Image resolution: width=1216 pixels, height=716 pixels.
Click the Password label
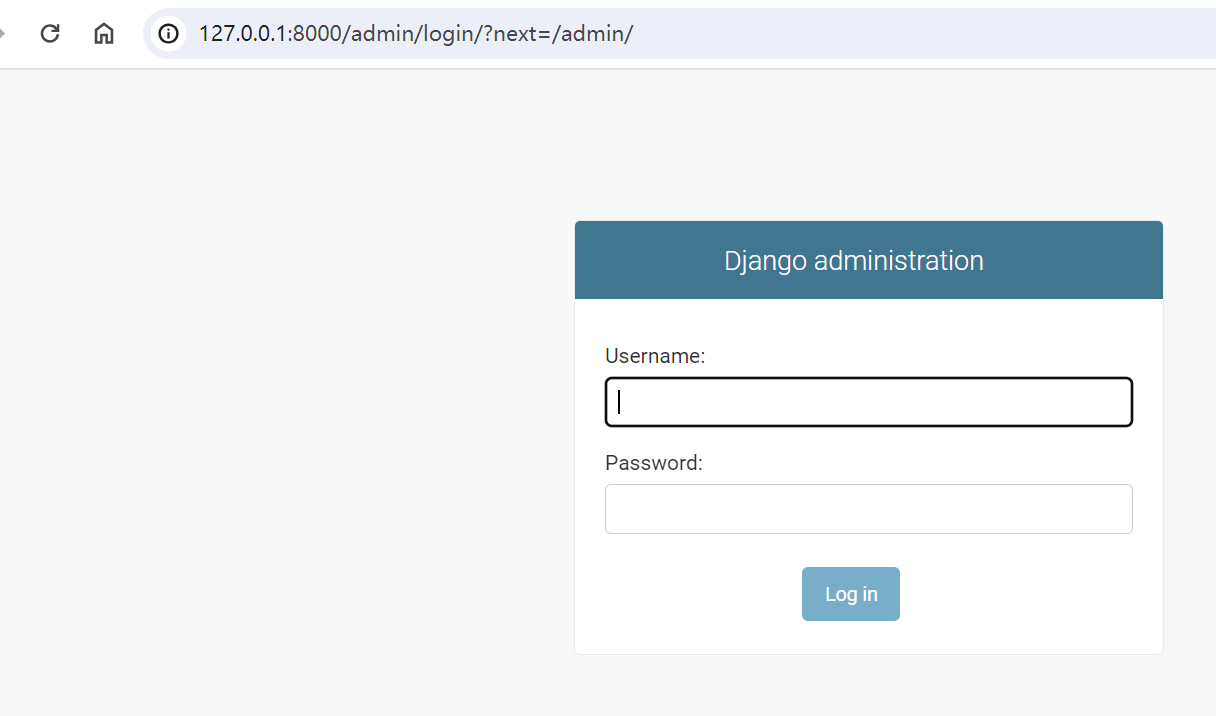(x=654, y=463)
